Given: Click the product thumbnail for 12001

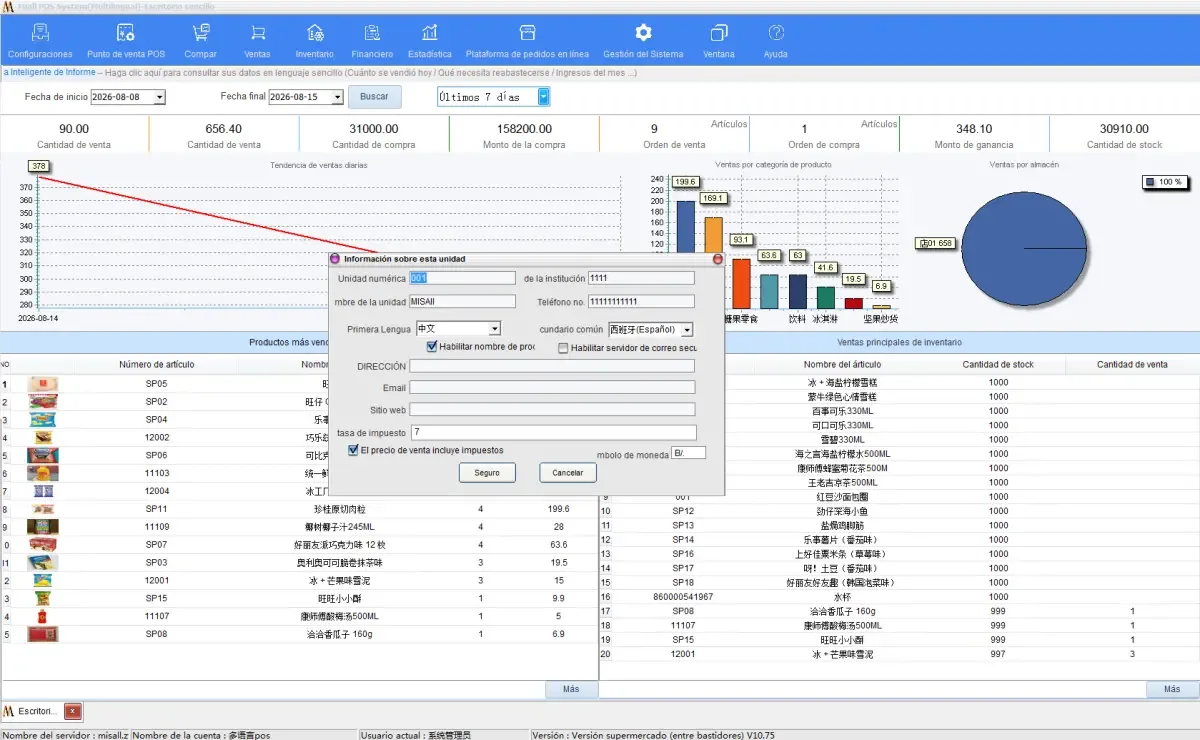Looking at the screenshot, I should pyautogui.click(x=42, y=580).
